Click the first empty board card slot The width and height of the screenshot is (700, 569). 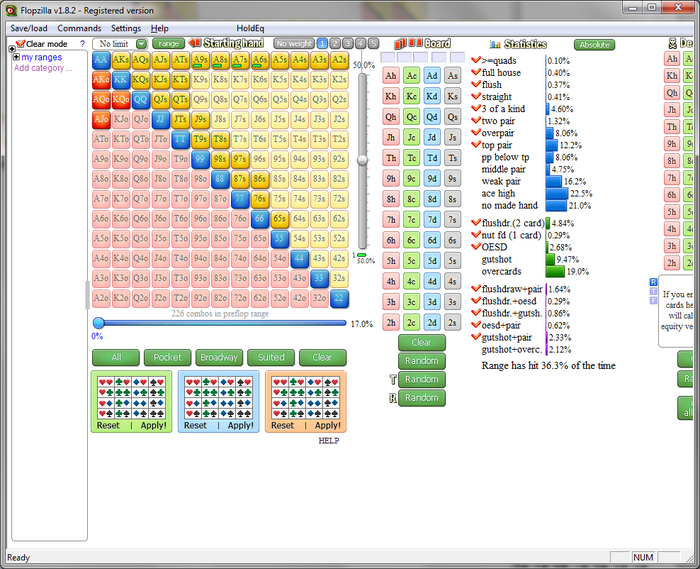[388, 57]
